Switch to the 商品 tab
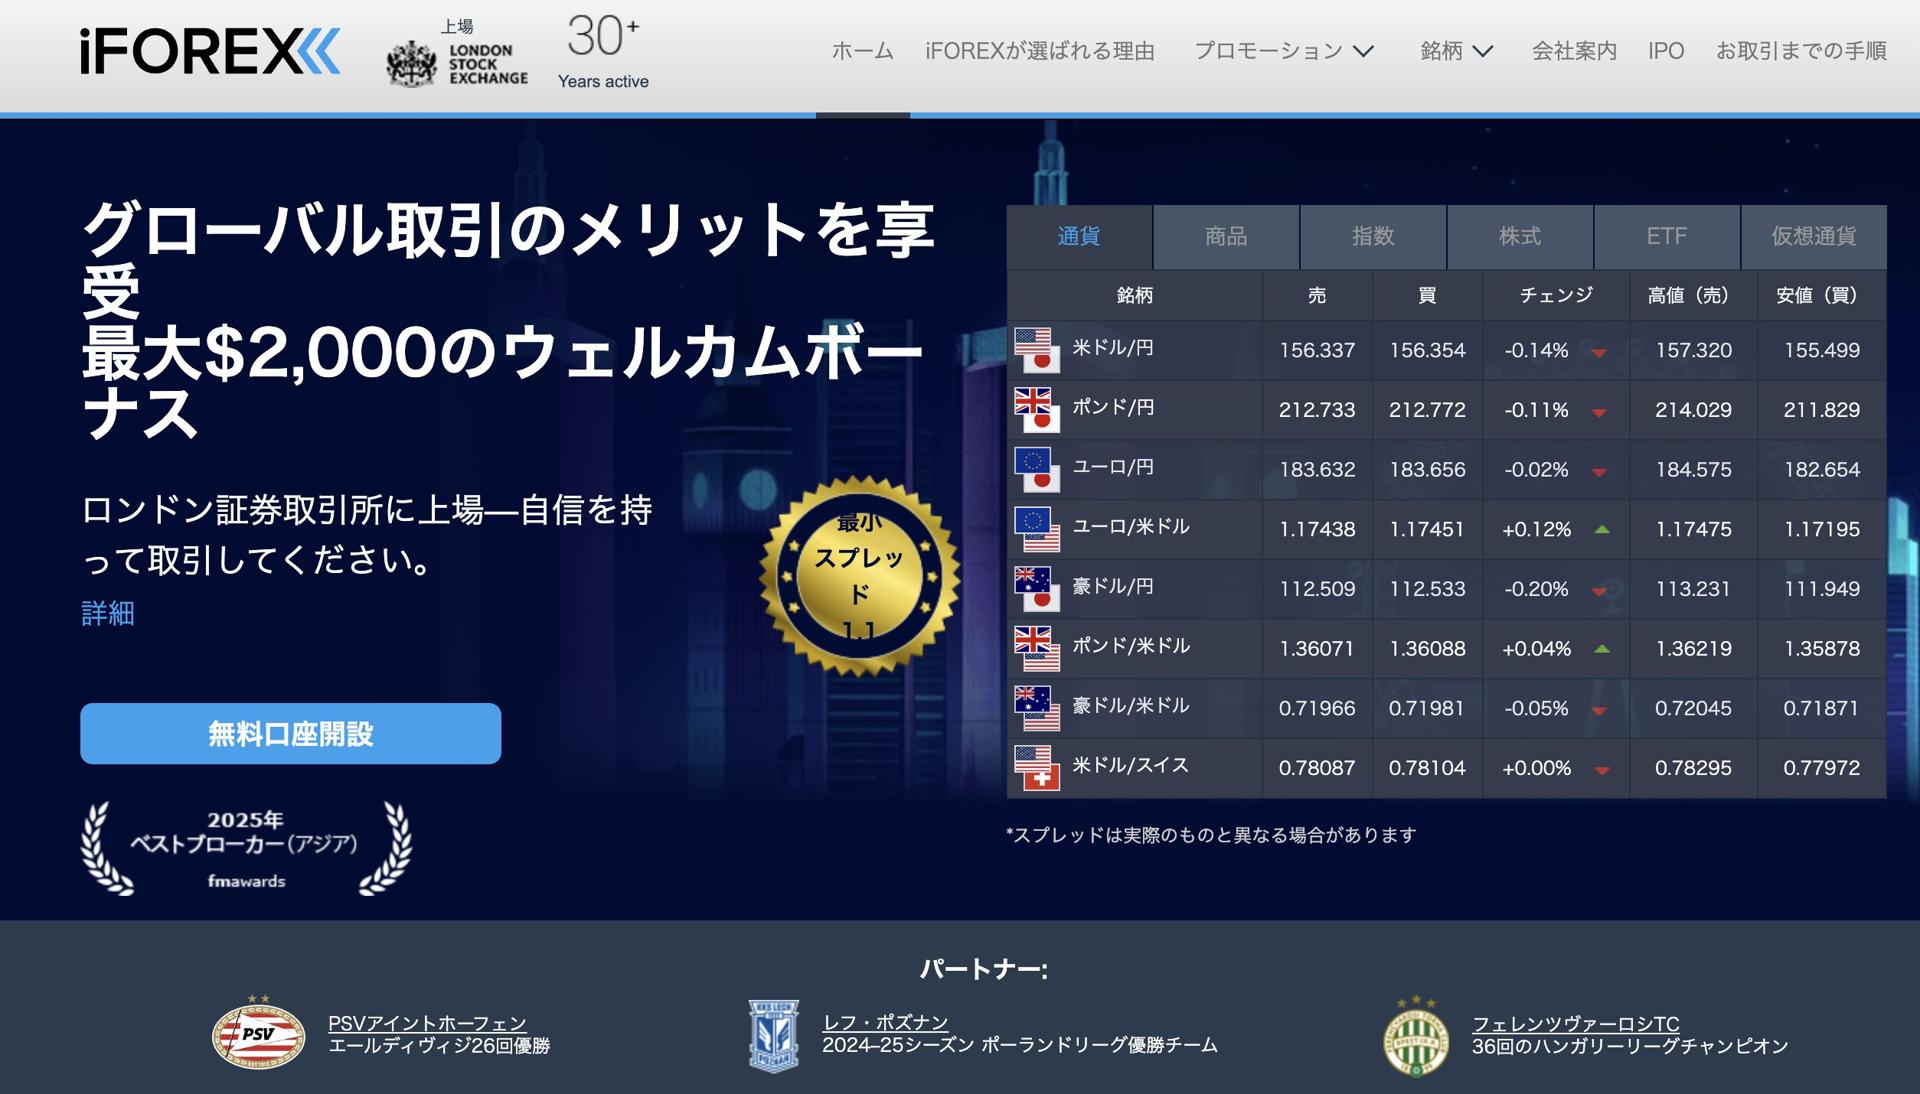The height and width of the screenshot is (1094, 1920). (x=1226, y=237)
